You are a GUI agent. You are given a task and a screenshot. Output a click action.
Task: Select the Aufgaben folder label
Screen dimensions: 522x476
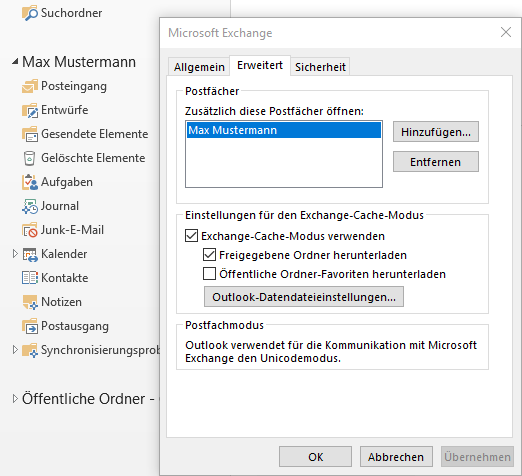pos(67,182)
